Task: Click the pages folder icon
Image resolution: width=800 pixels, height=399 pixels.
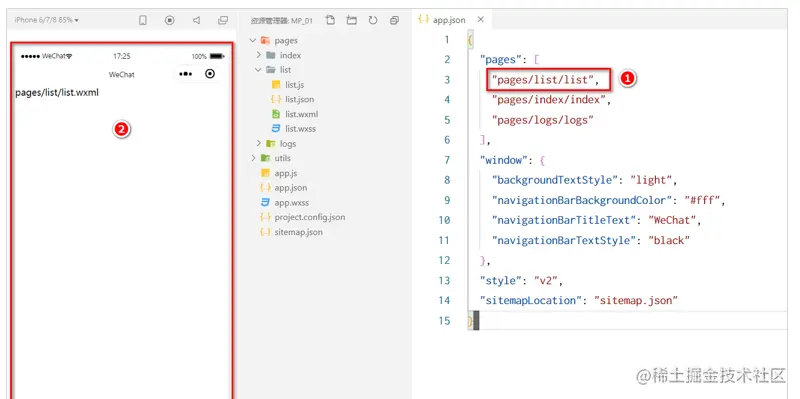Action: pos(265,40)
